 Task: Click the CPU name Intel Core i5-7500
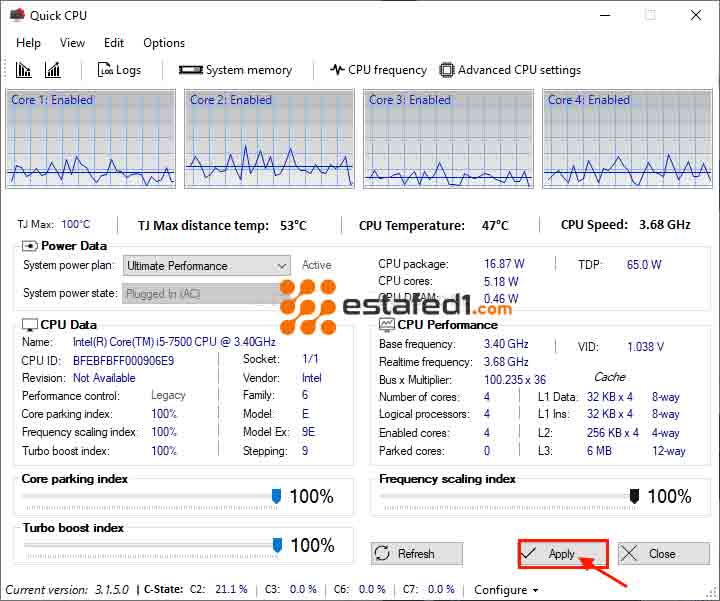click(x=174, y=342)
